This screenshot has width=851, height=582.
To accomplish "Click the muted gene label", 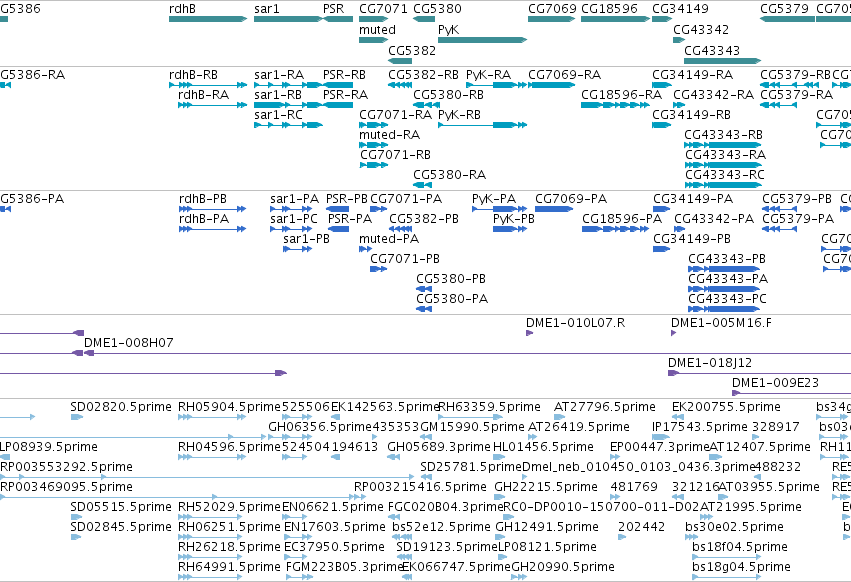I will (377, 30).
